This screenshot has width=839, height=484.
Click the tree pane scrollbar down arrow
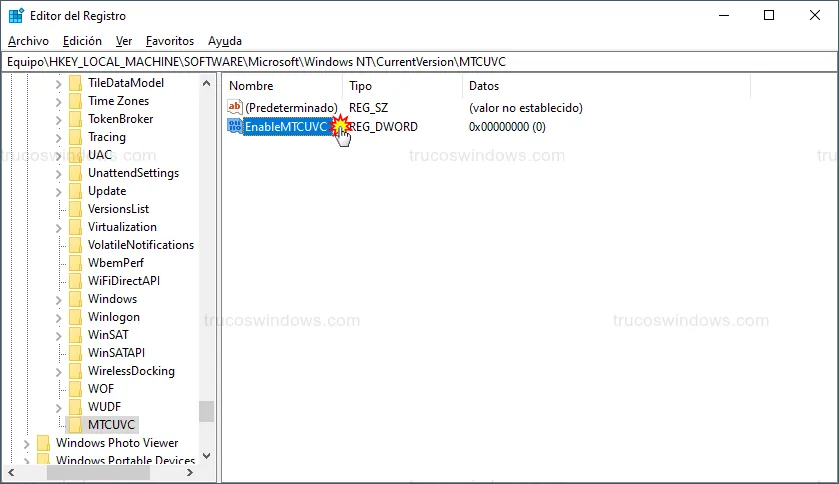pos(207,456)
